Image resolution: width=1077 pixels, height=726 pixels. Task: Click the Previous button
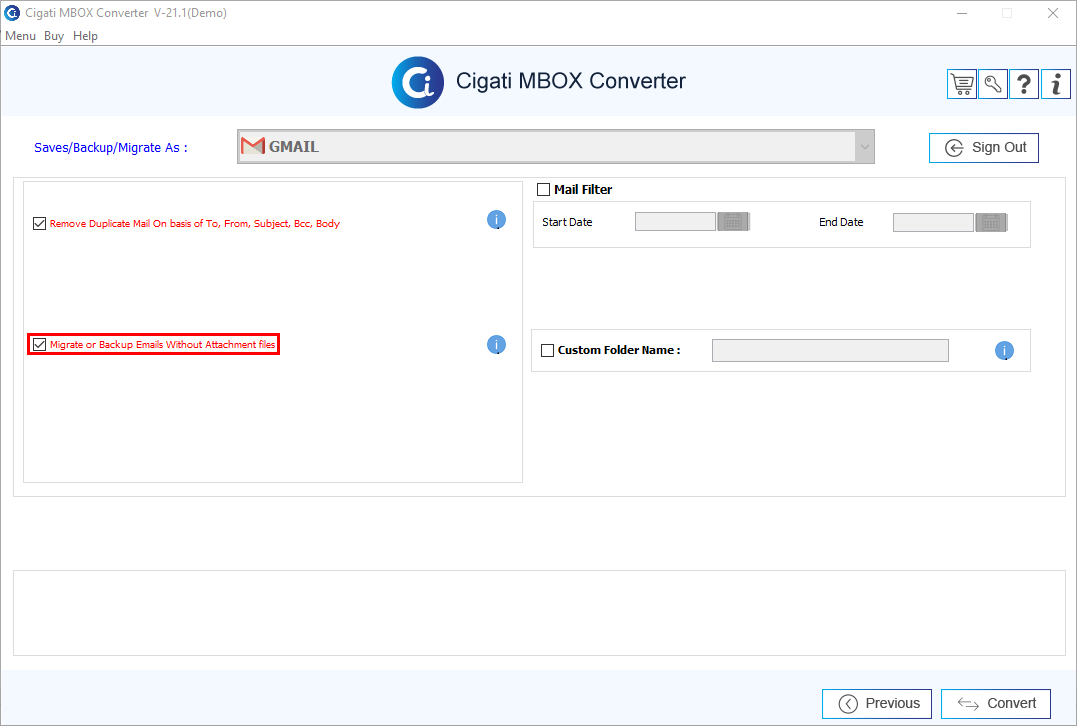pyautogui.click(x=877, y=703)
